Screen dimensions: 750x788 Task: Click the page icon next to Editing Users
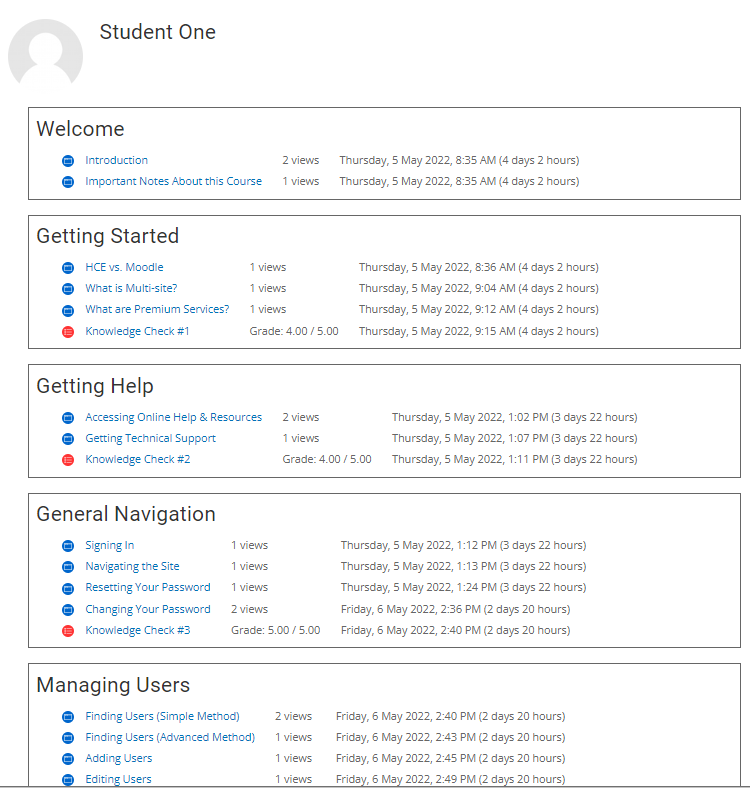click(68, 780)
